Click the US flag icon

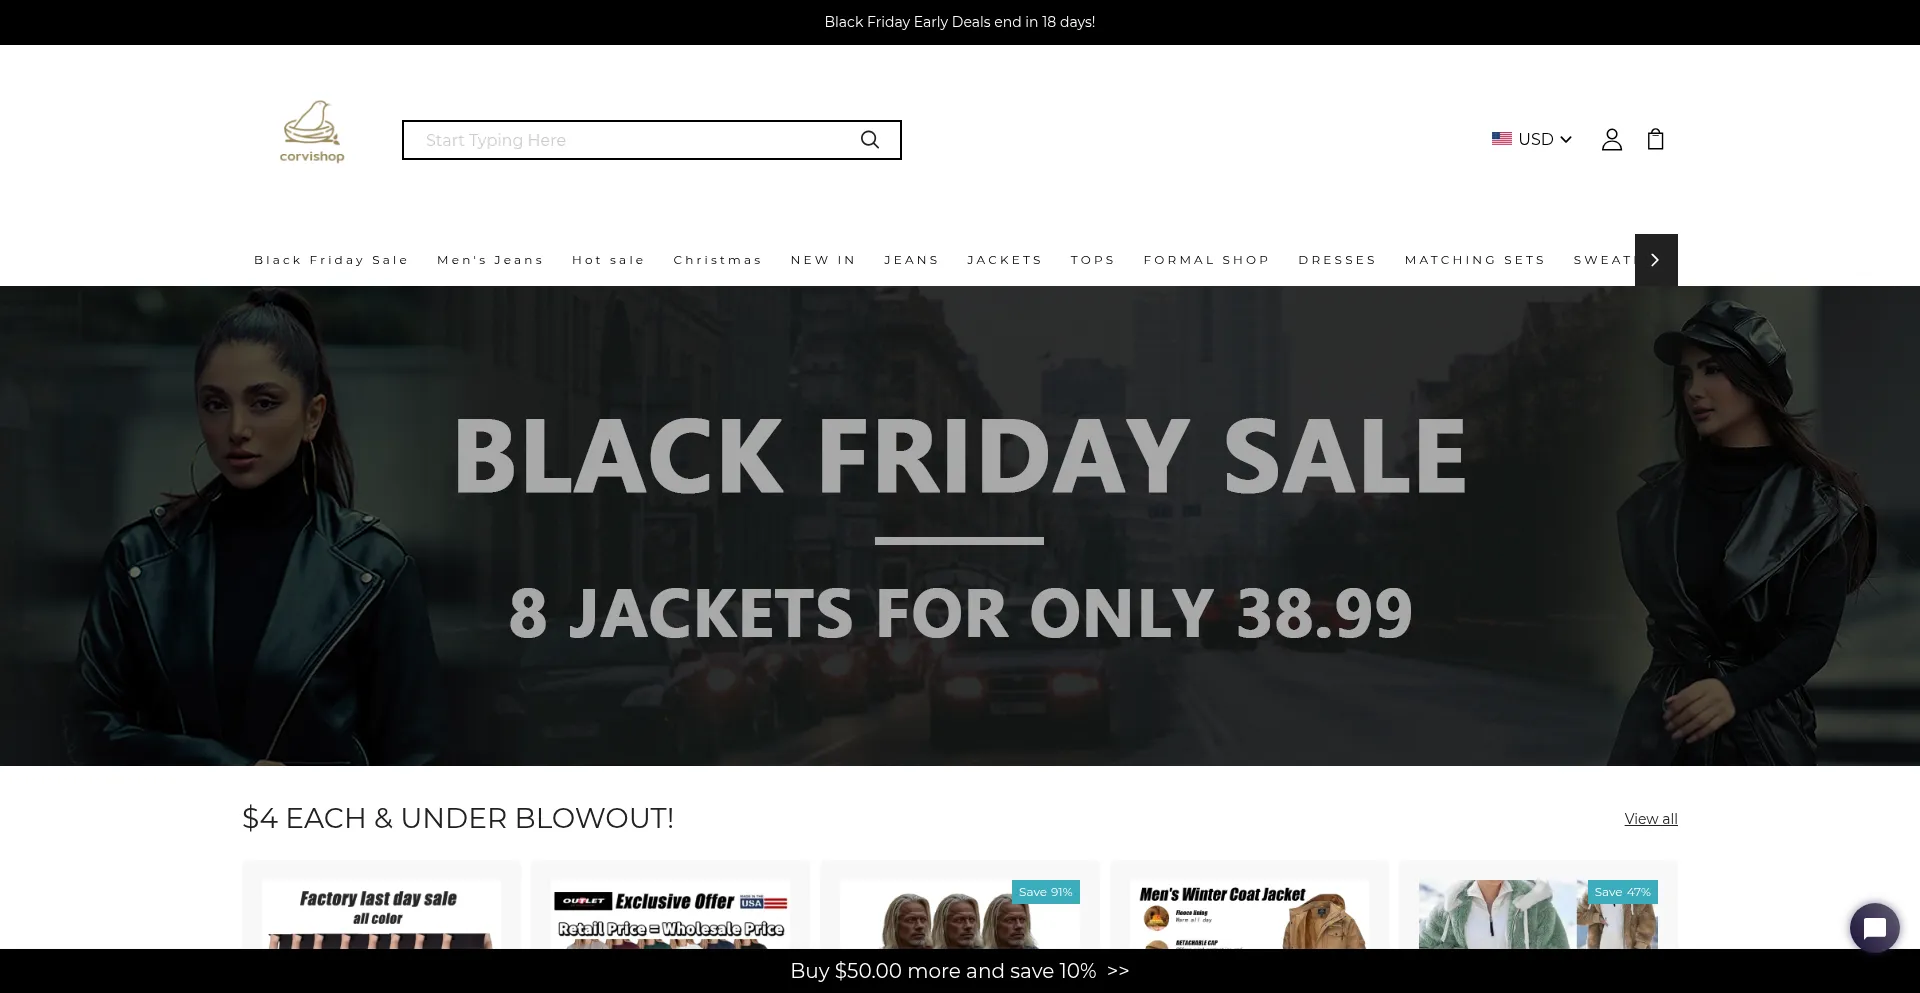[1501, 139]
